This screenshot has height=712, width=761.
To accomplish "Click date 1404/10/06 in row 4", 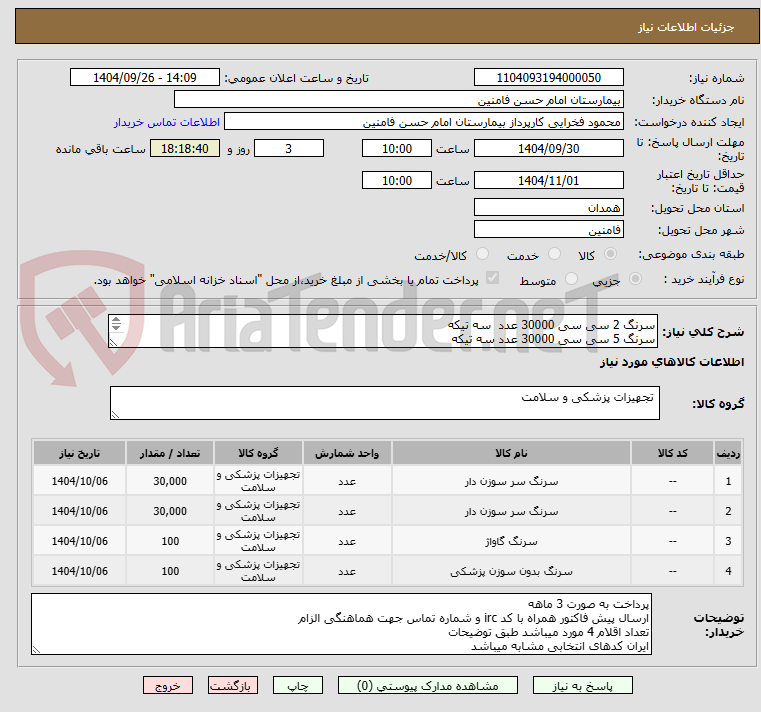I will [x=80, y=572].
